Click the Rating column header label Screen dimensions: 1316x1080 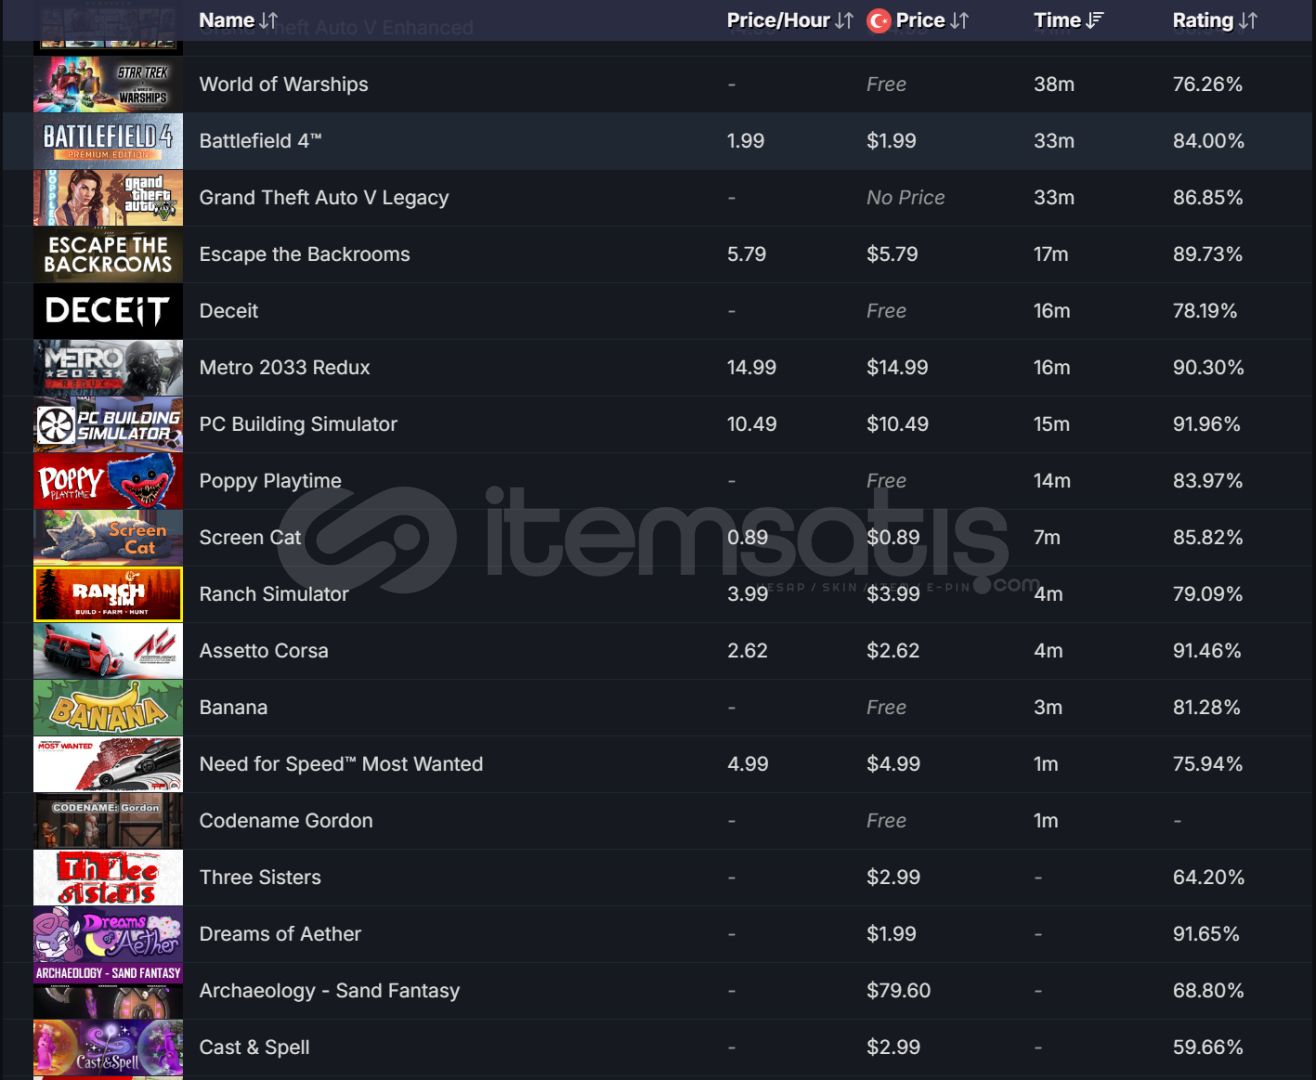(1203, 20)
